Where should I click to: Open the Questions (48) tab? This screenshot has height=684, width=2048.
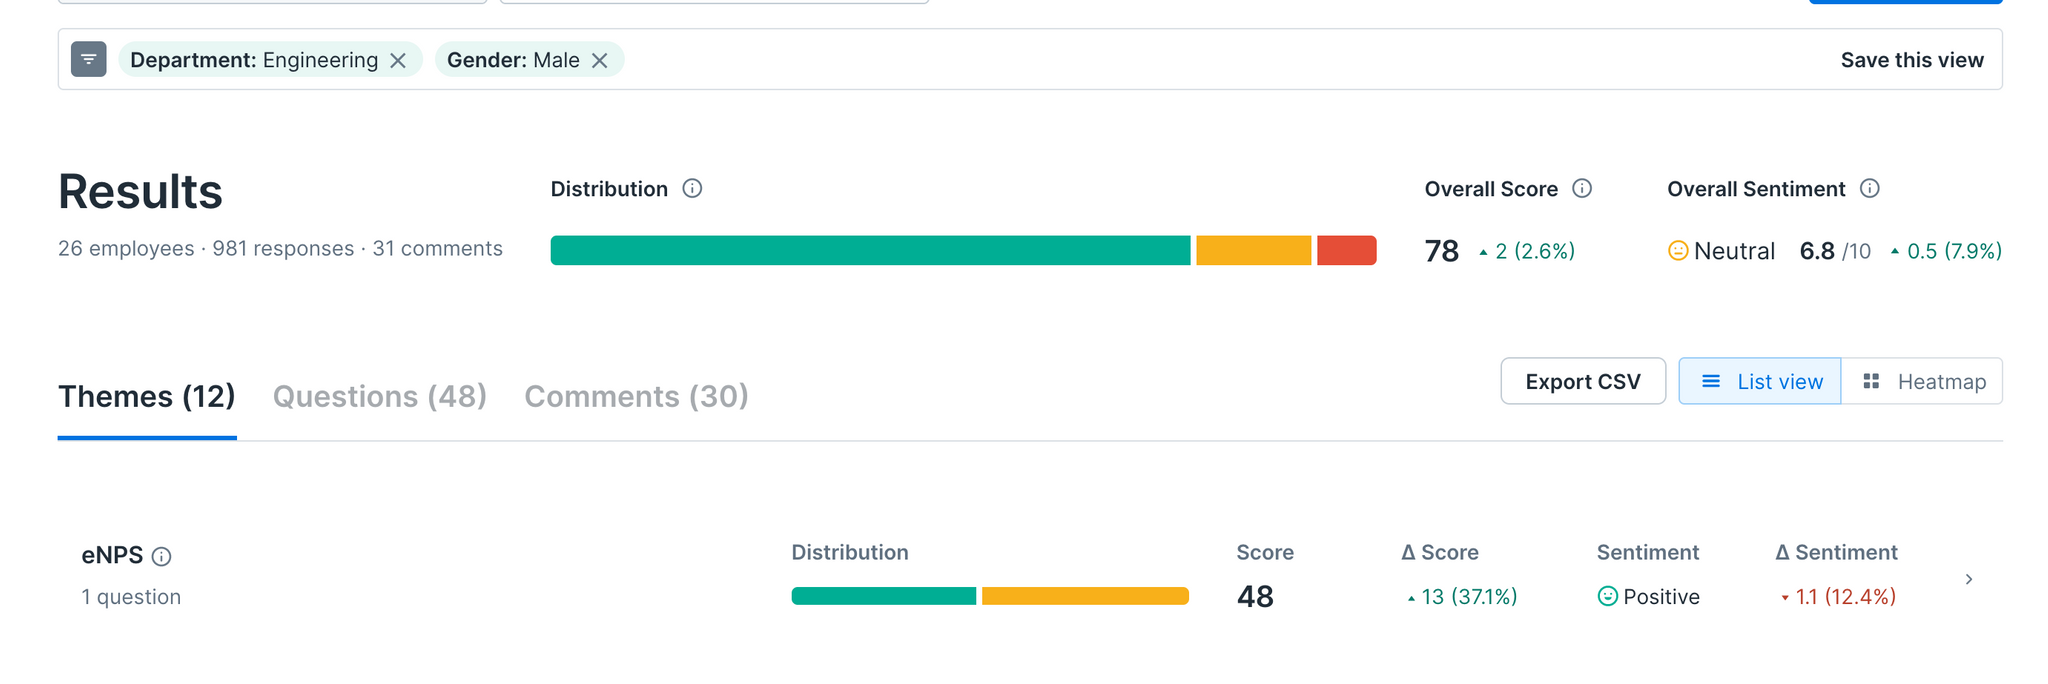[380, 397]
